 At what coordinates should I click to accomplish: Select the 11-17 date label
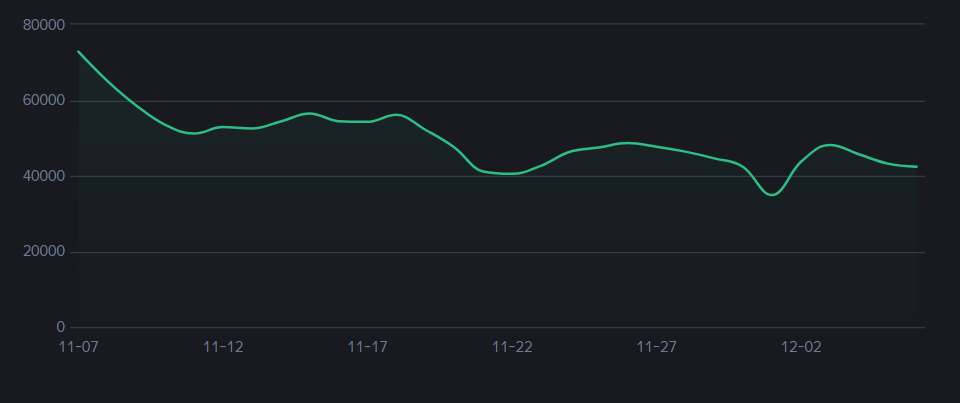367,347
